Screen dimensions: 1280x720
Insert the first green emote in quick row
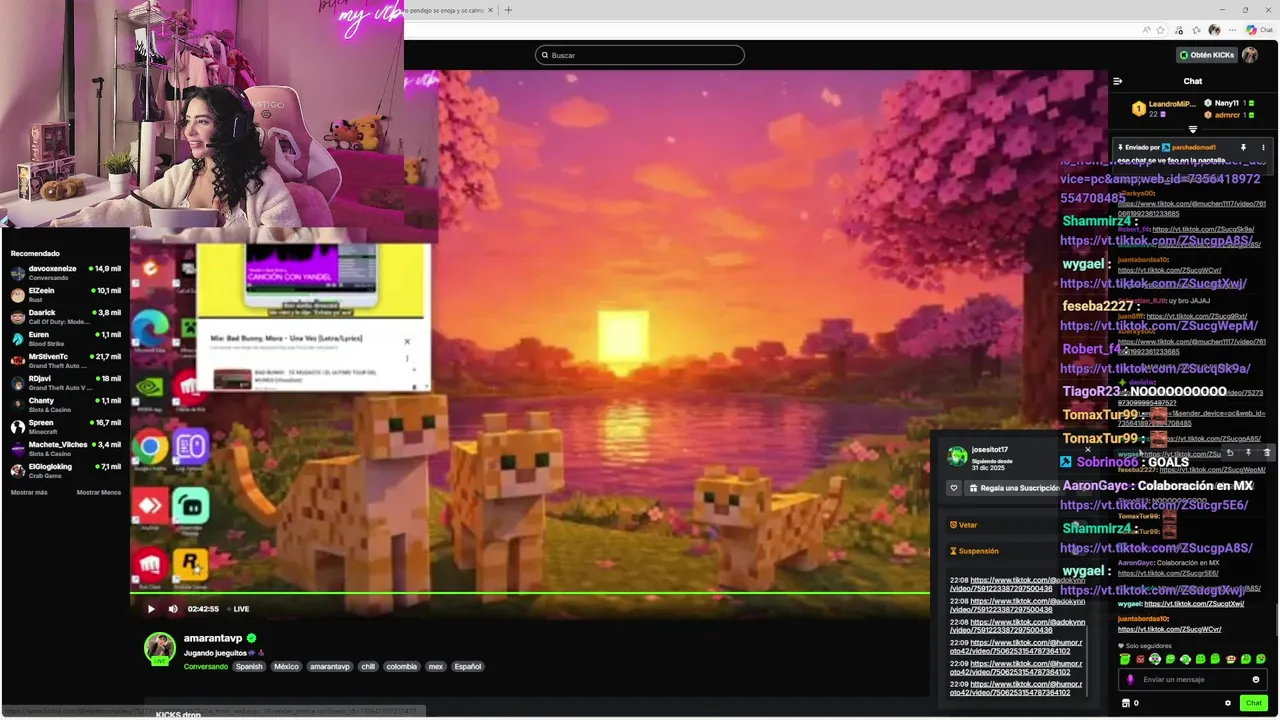coord(1125,659)
